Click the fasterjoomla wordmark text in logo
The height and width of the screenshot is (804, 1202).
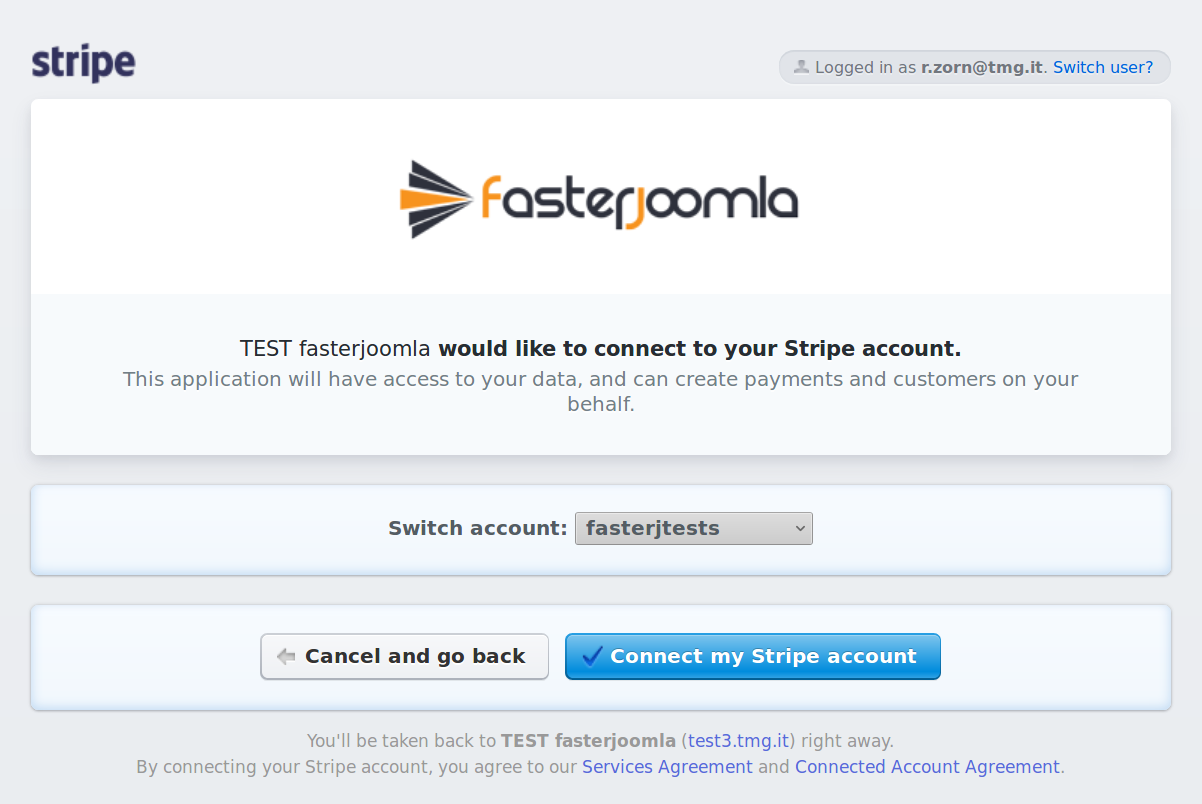[x=639, y=200]
